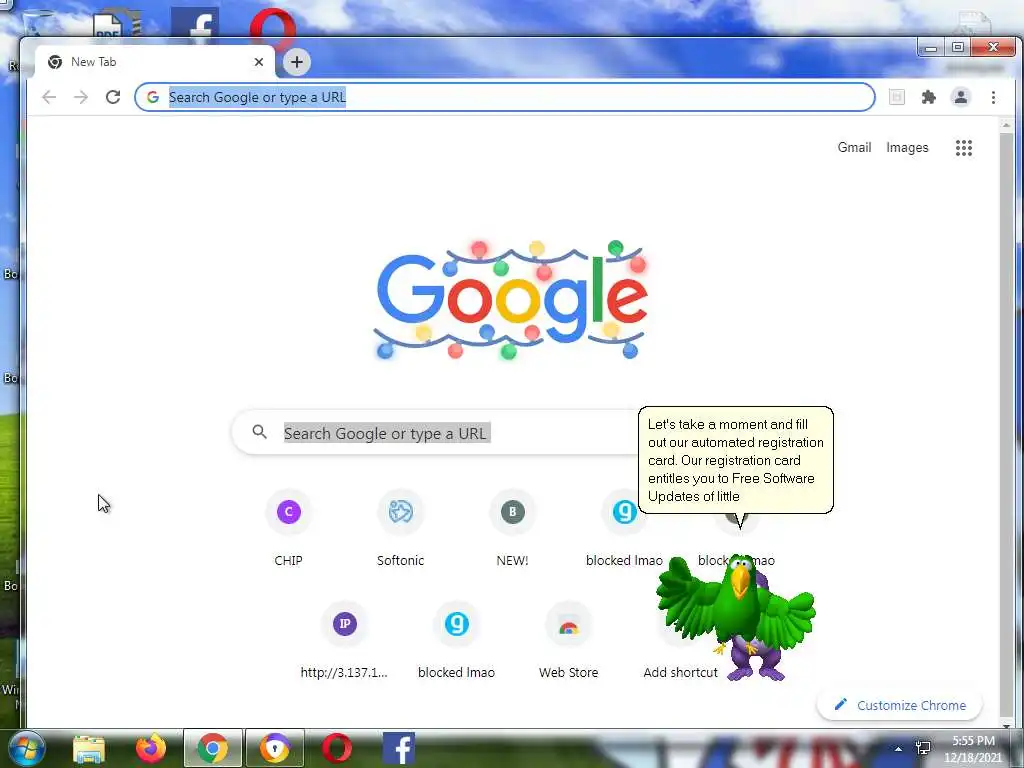
Task: Click the Google holiday doodle logo
Action: click(x=511, y=300)
